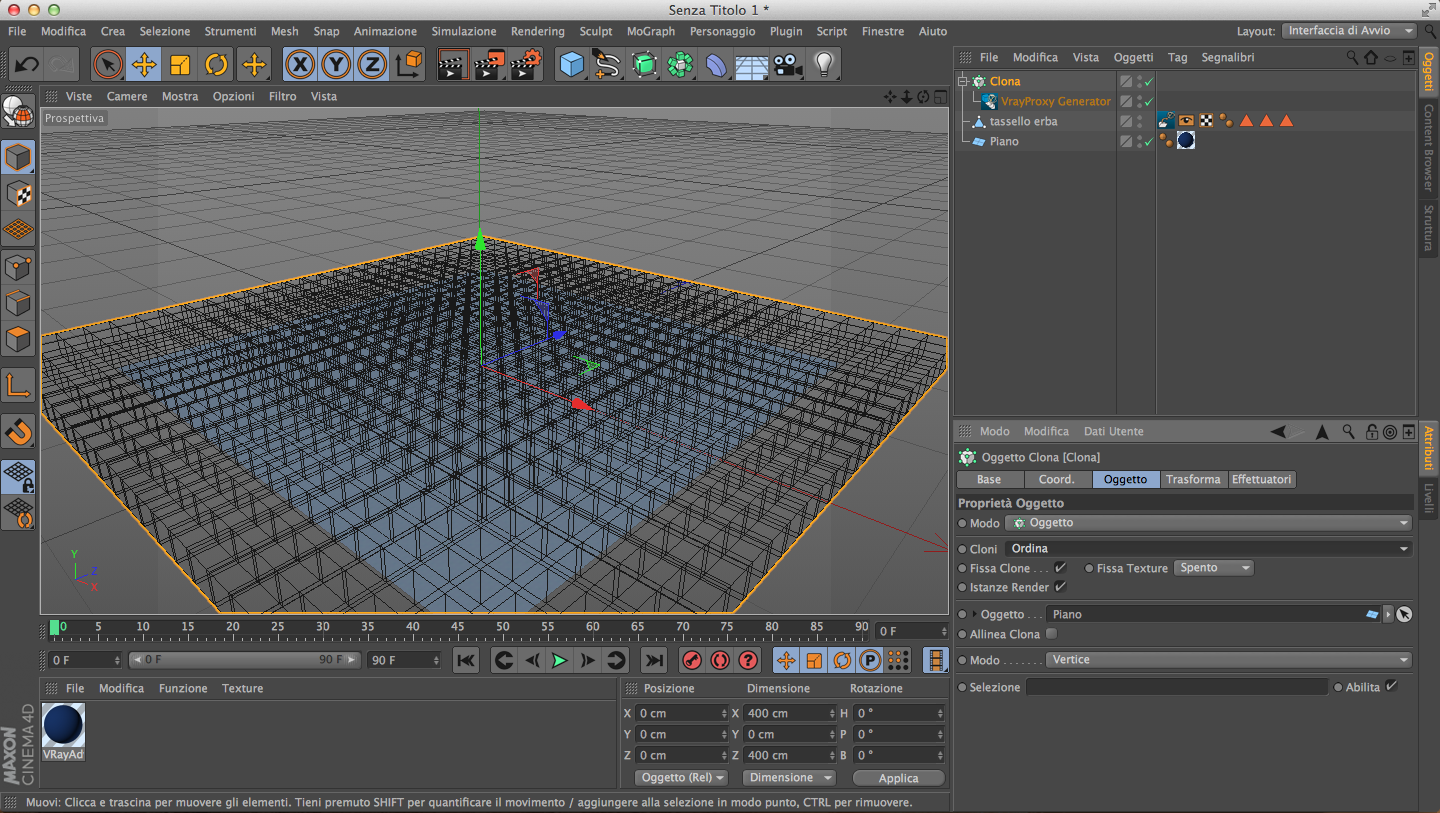Open the Cloni dropdown set to Ordina

(1208, 548)
